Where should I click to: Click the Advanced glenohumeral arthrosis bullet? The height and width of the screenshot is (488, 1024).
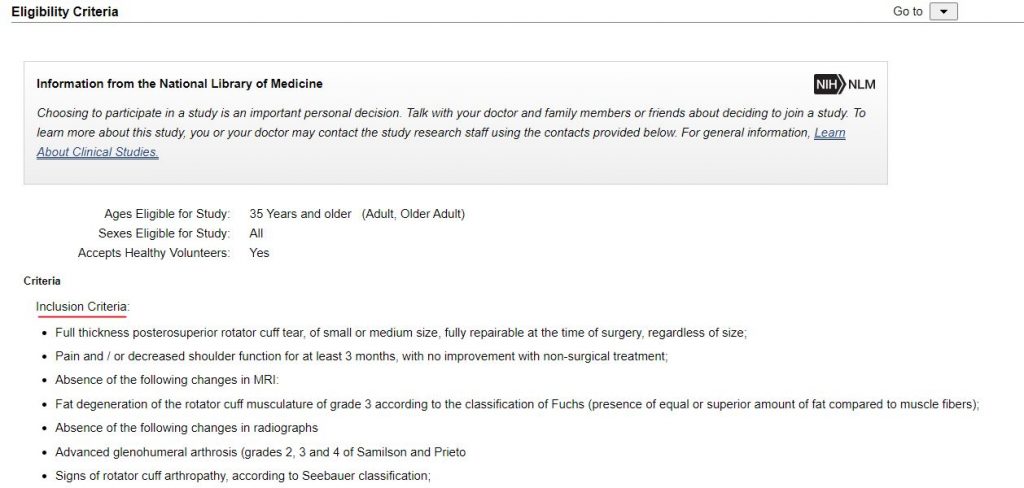pyautogui.click(x=260, y=452)
